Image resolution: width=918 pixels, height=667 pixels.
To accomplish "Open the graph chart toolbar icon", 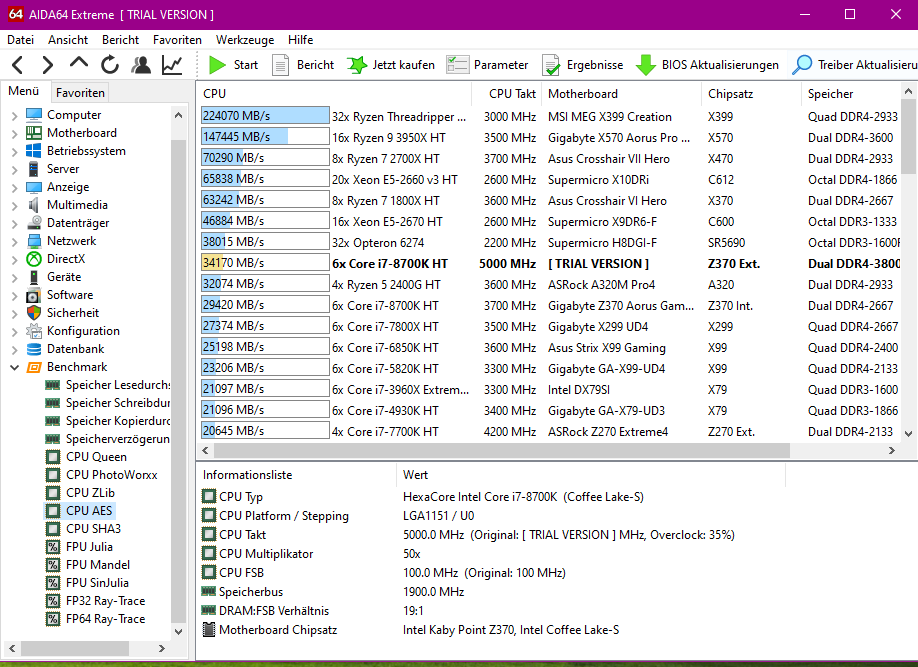I will pos(172,64).
